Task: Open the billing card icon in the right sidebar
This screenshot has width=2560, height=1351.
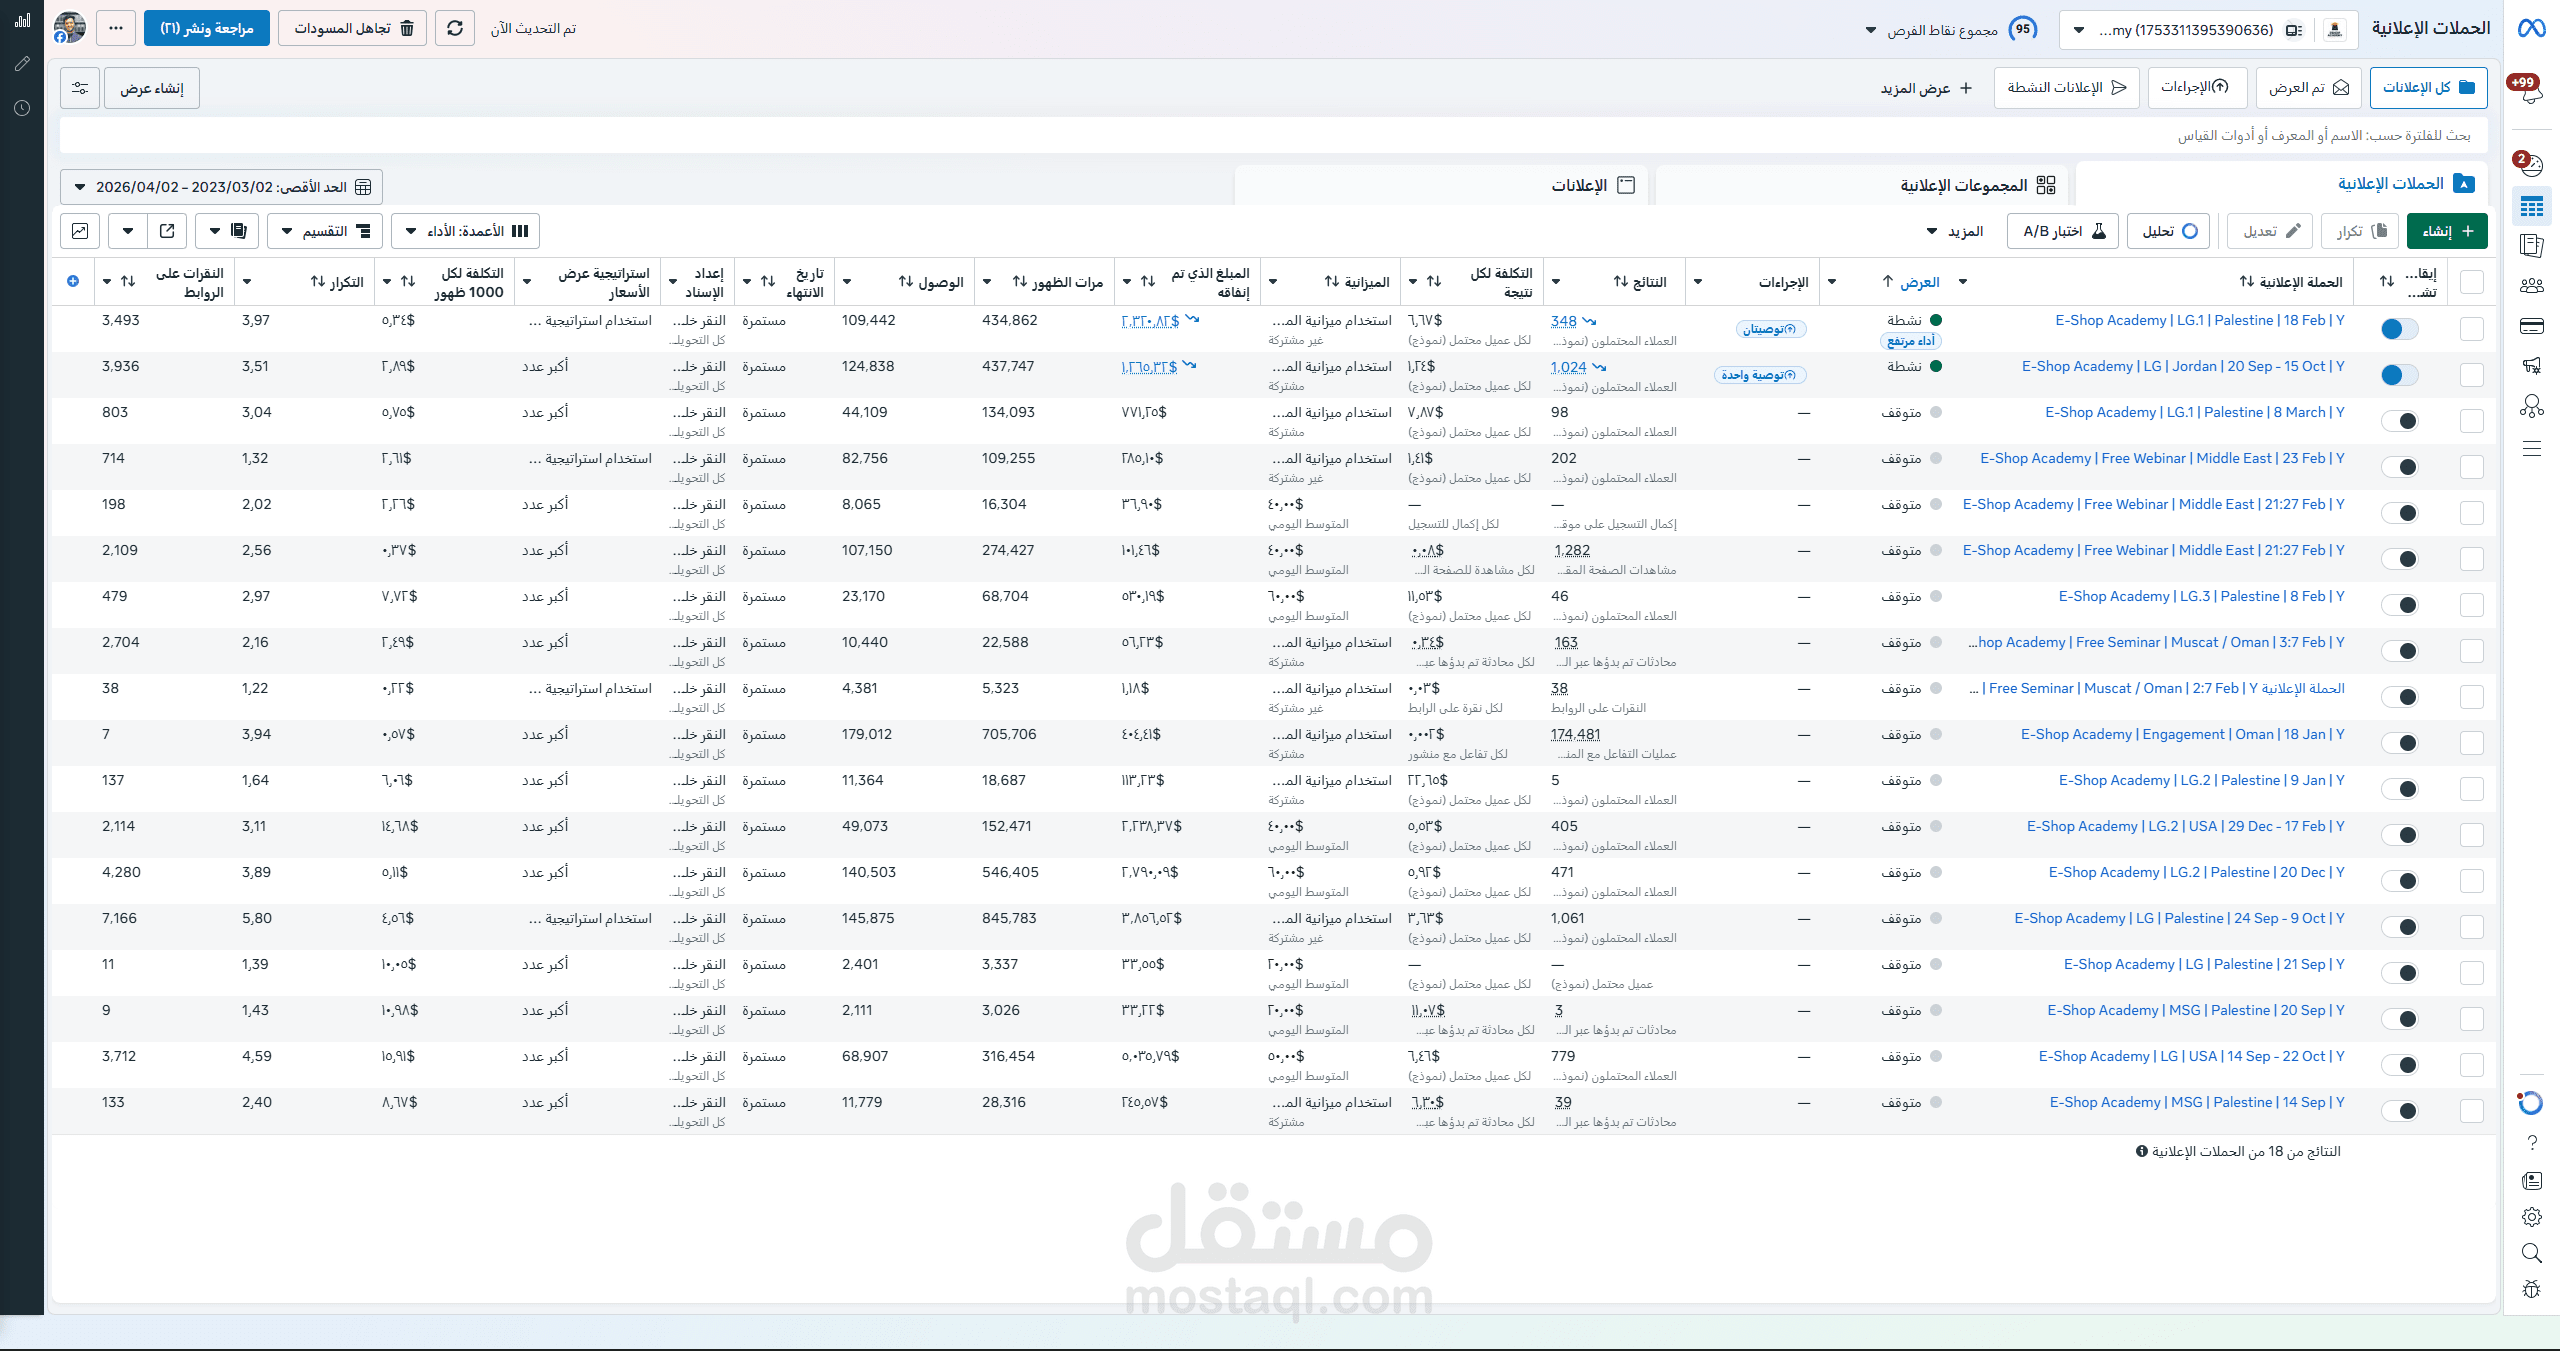Action: [x=2532, y=326]
